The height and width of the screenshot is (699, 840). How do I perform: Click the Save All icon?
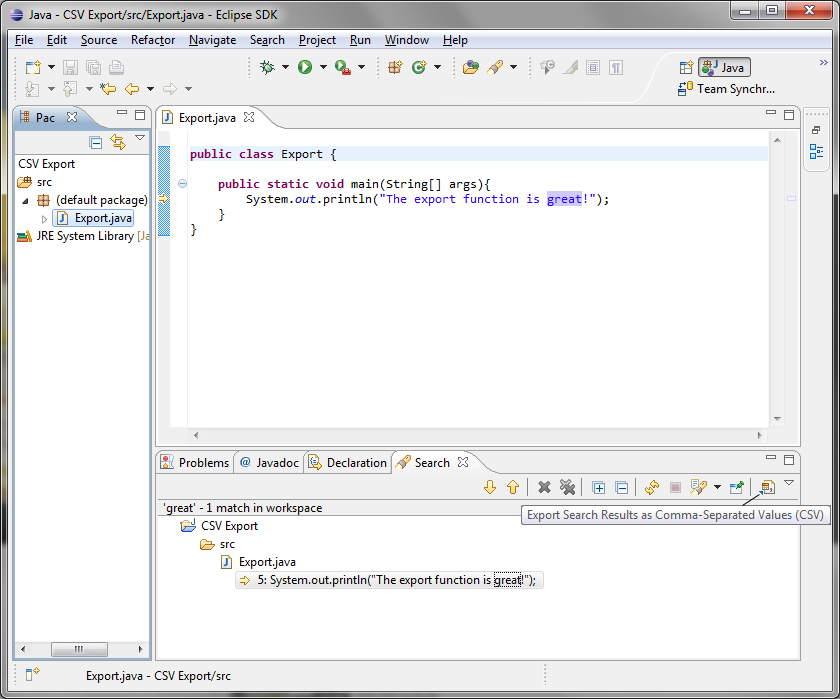pyautogui.click(x=94, y=67)
